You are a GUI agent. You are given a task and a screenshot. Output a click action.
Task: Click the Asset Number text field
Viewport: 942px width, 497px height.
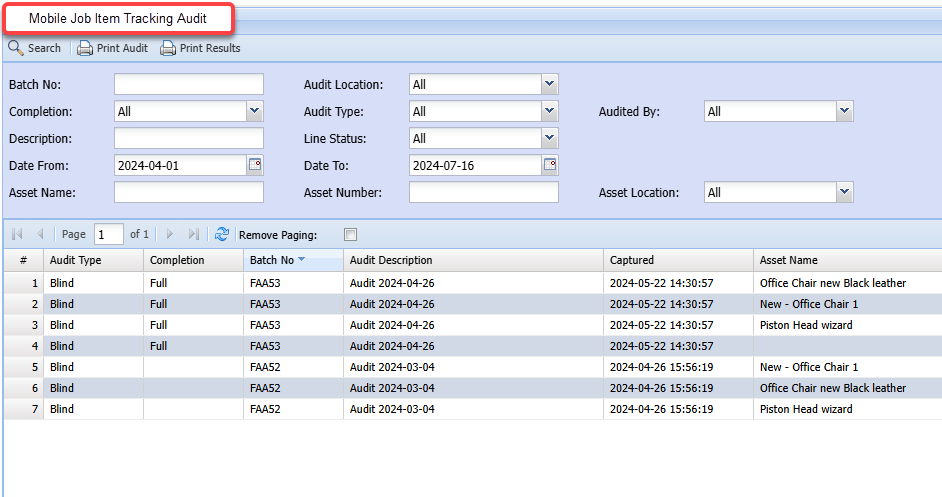click(484, 192)
